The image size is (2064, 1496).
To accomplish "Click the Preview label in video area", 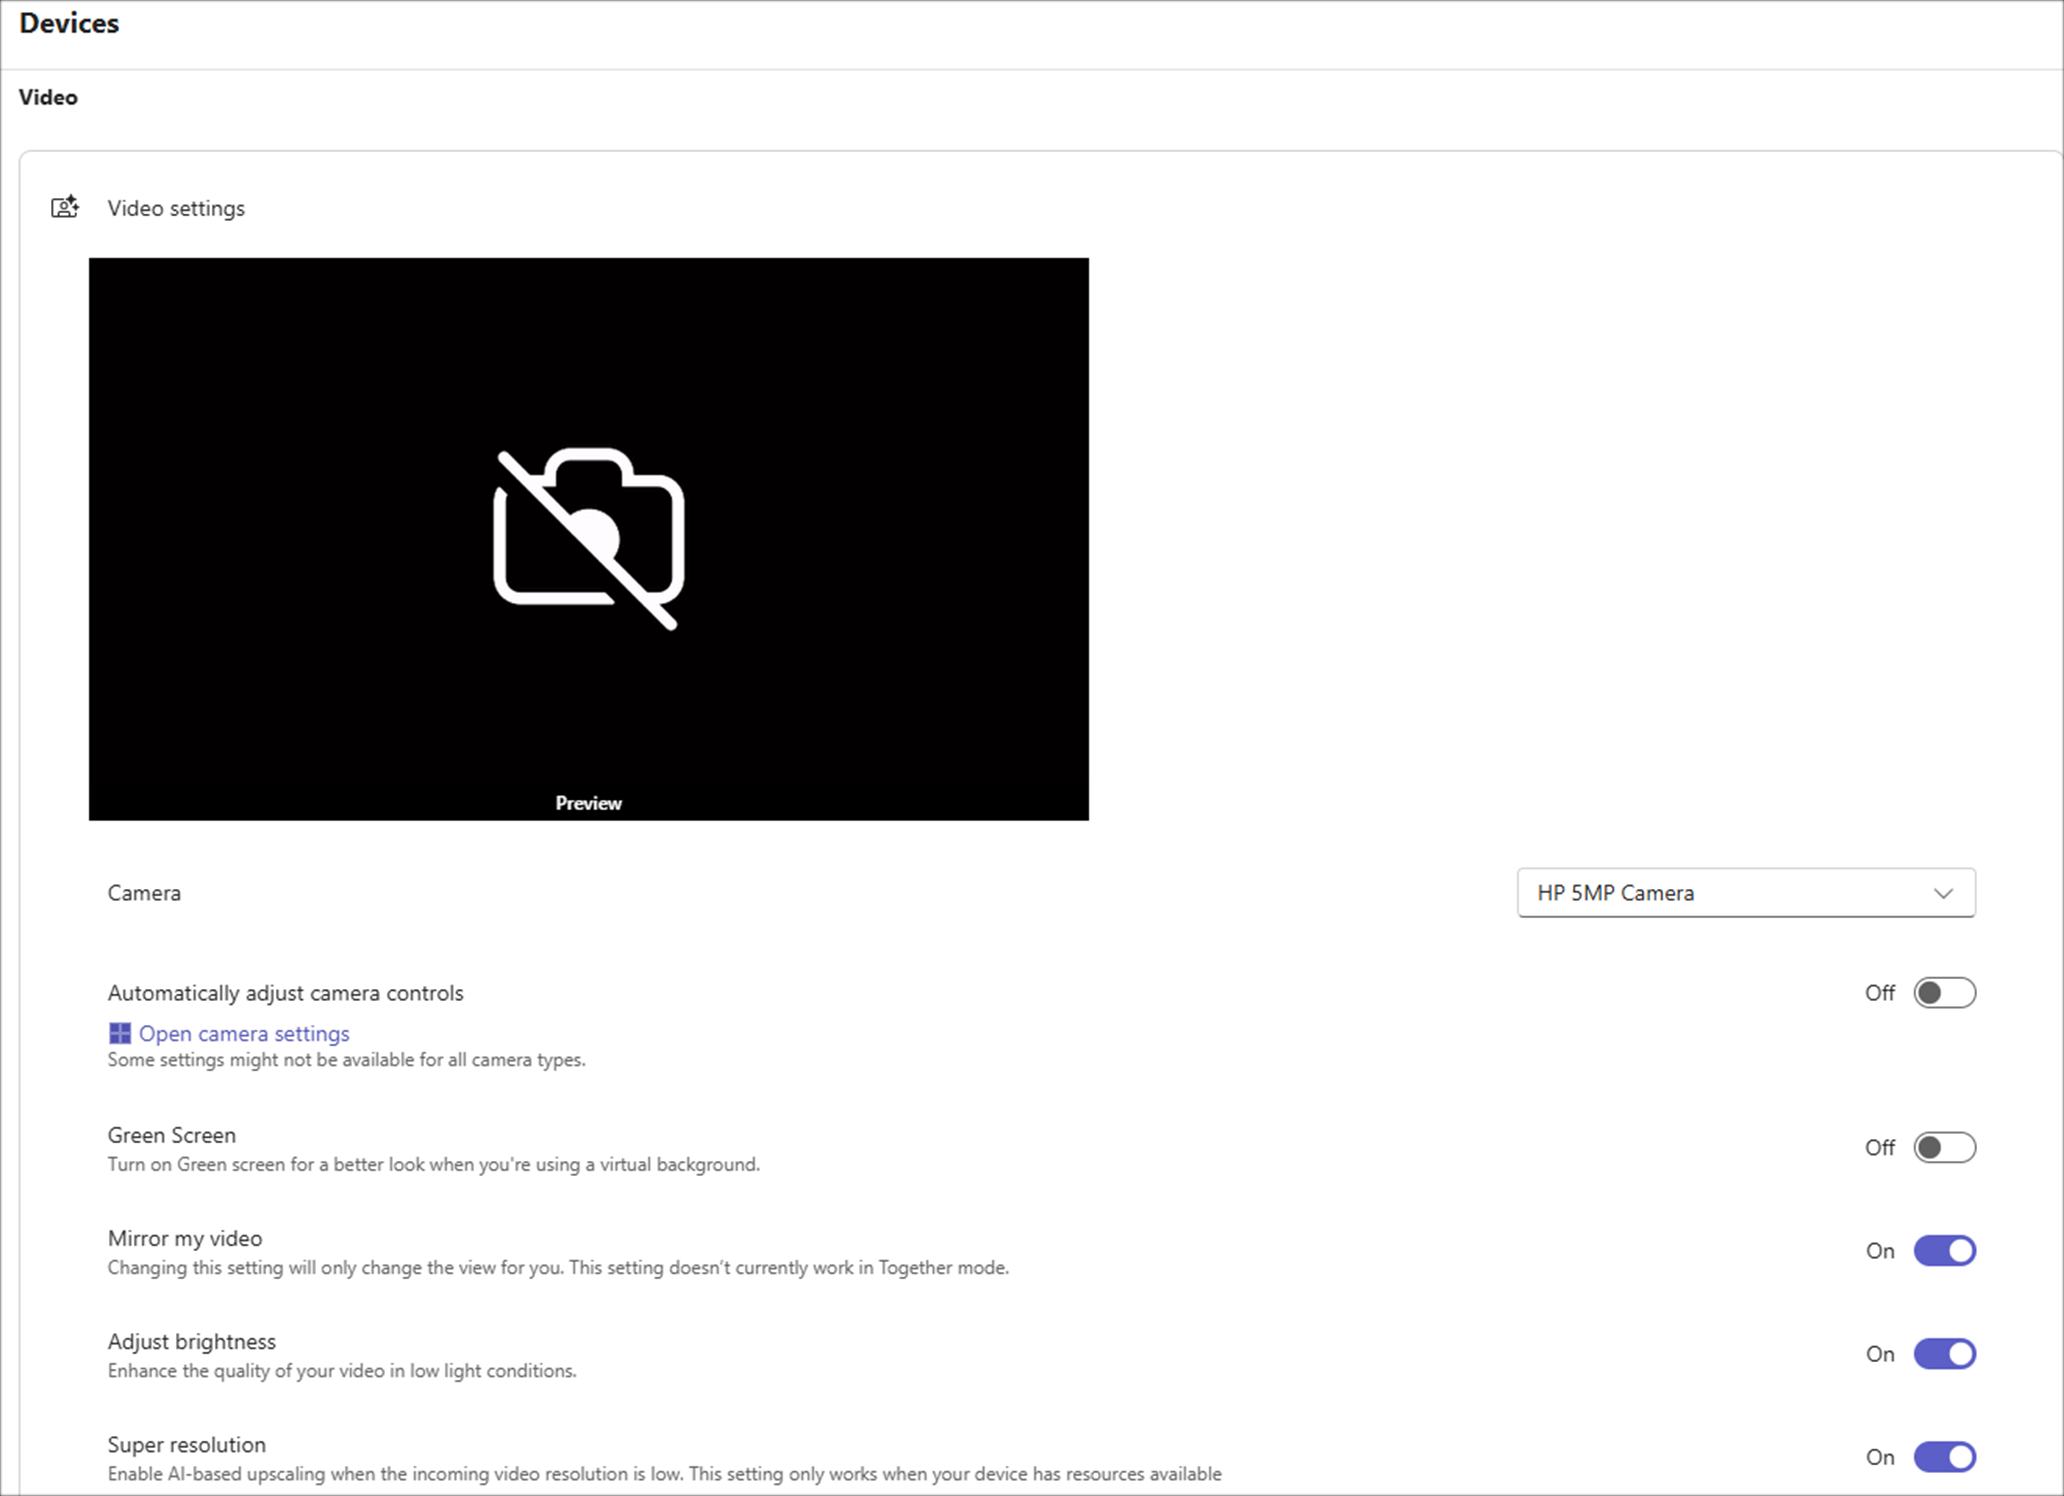I will click(x=588, y=803).
